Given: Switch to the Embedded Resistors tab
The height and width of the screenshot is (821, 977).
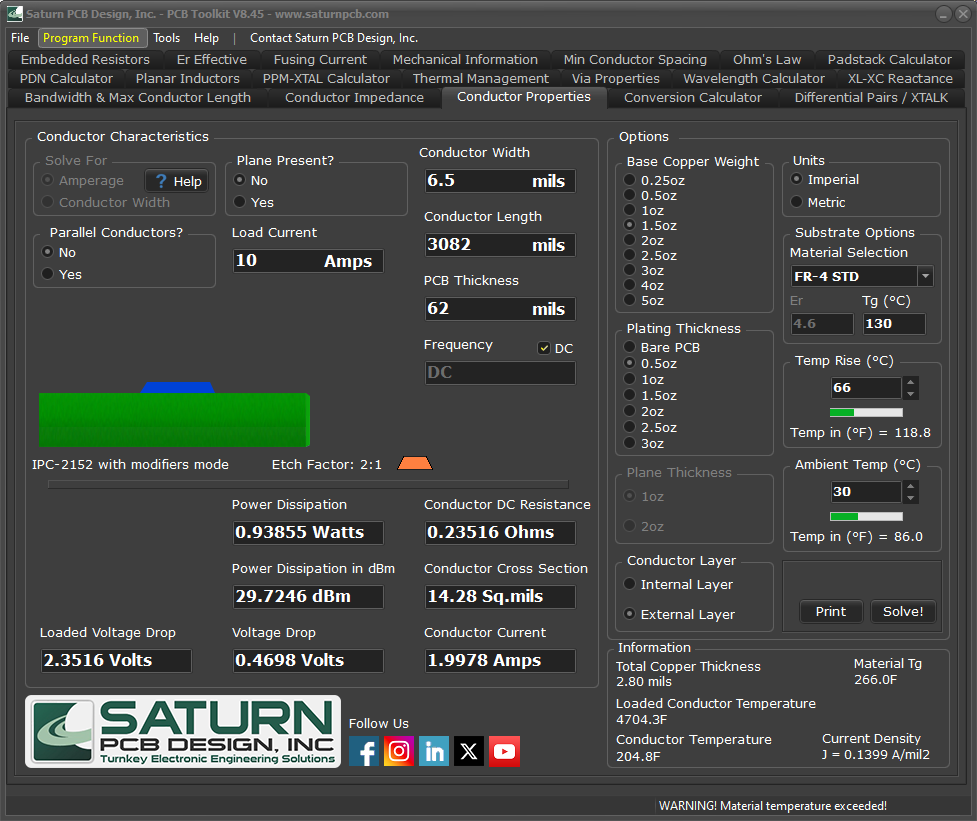Looking at the screenshot, I should tap(85, 60).
